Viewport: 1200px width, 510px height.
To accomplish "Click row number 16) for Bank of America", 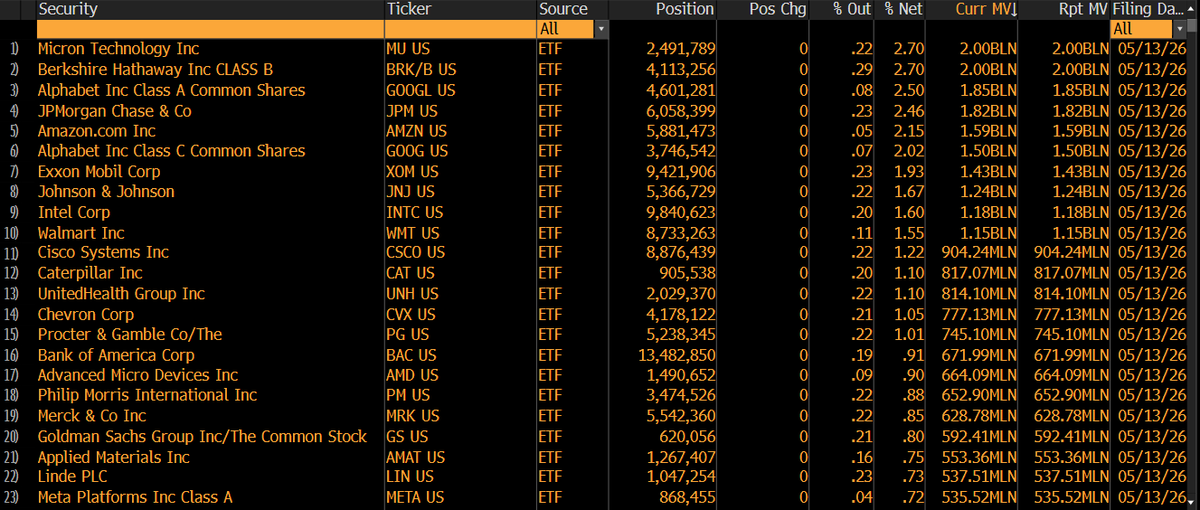I will (x=11, y=355).
